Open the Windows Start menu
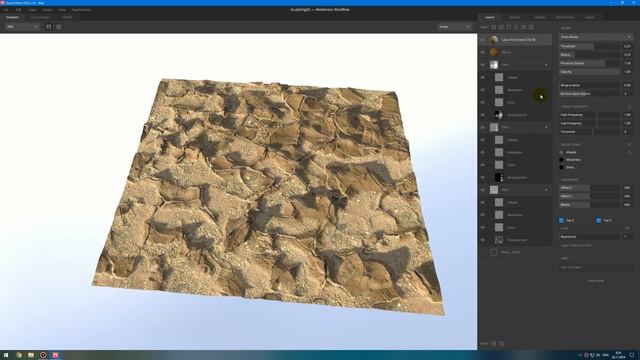Screen dimensions: 640x360 click(6, 355)
